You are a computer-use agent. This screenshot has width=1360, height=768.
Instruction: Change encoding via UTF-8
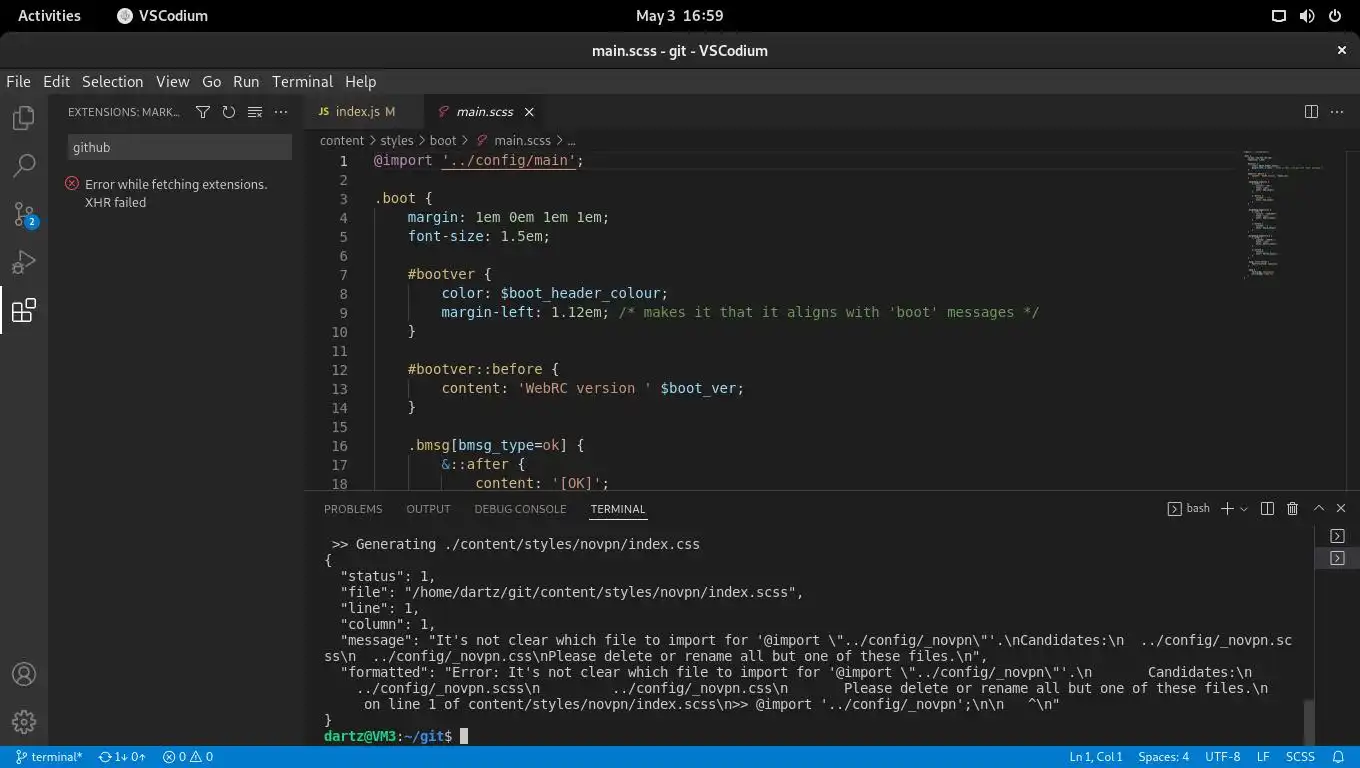(1223, 757)
